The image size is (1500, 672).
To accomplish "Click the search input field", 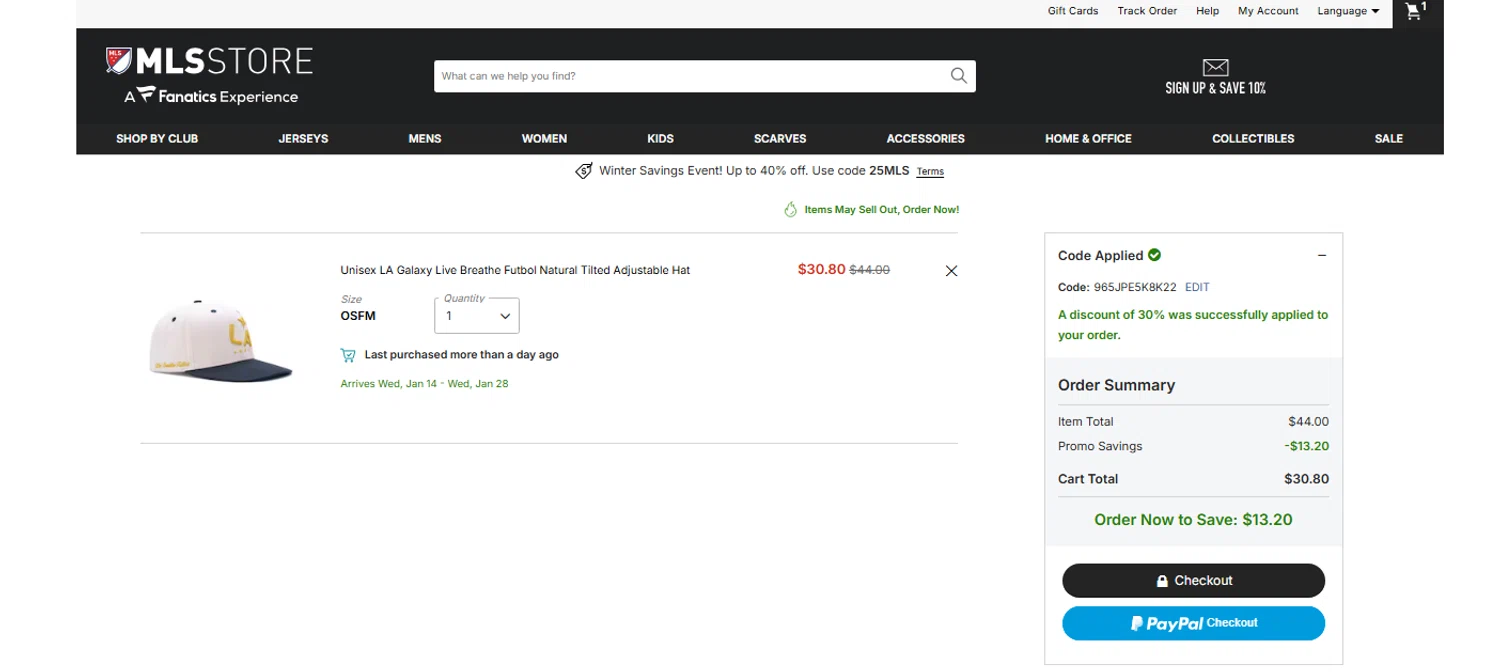I will point(690,76).
